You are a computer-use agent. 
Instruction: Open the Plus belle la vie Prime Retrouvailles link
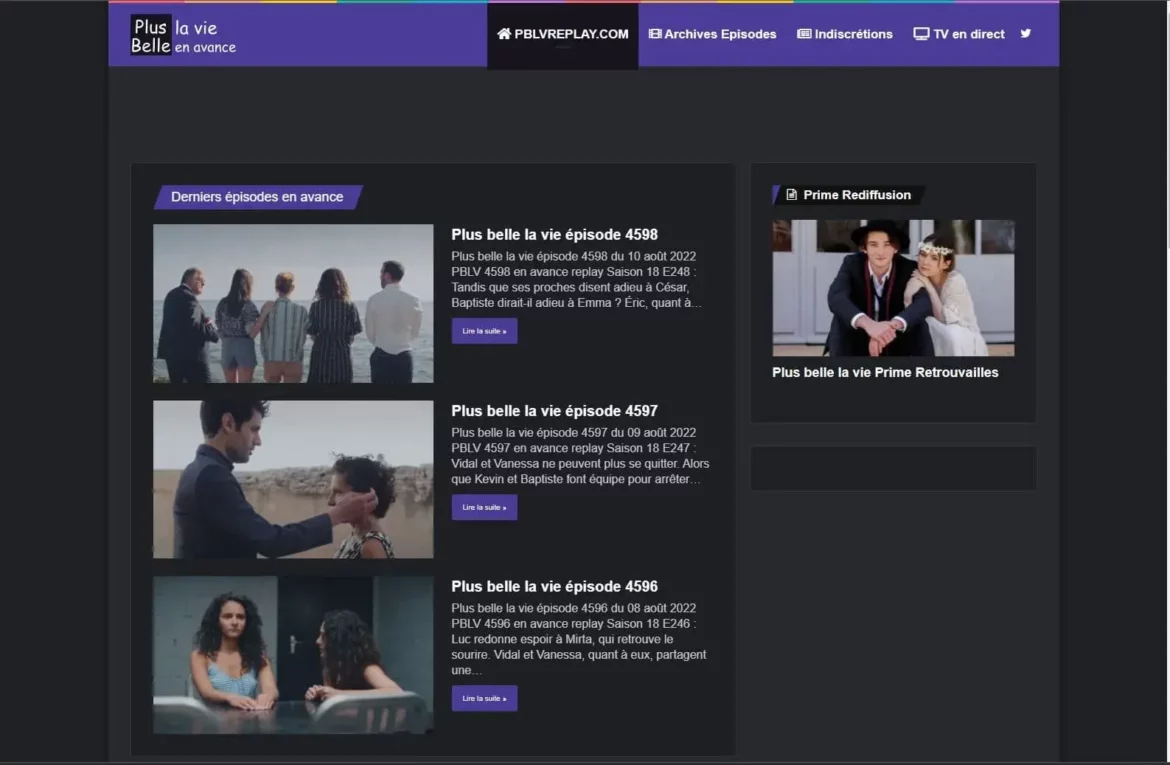[885, 372]
